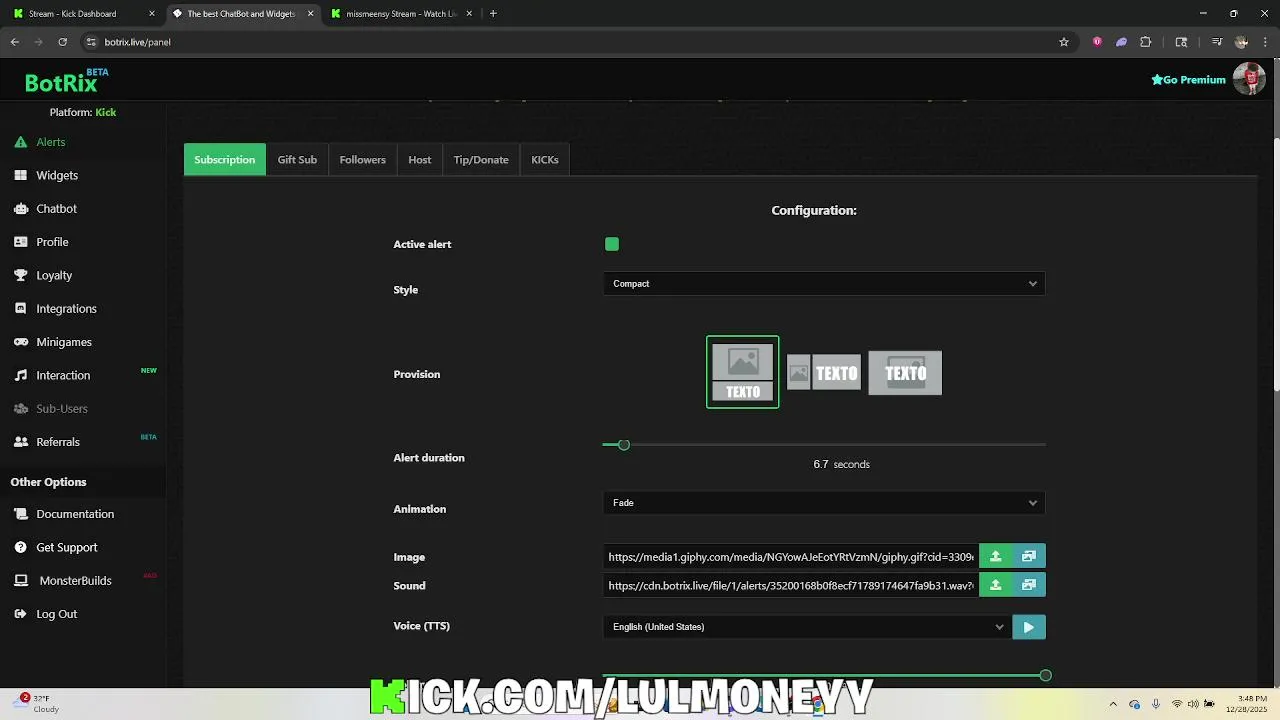Switch to the Tip/Donate tab

click(481, 160)
